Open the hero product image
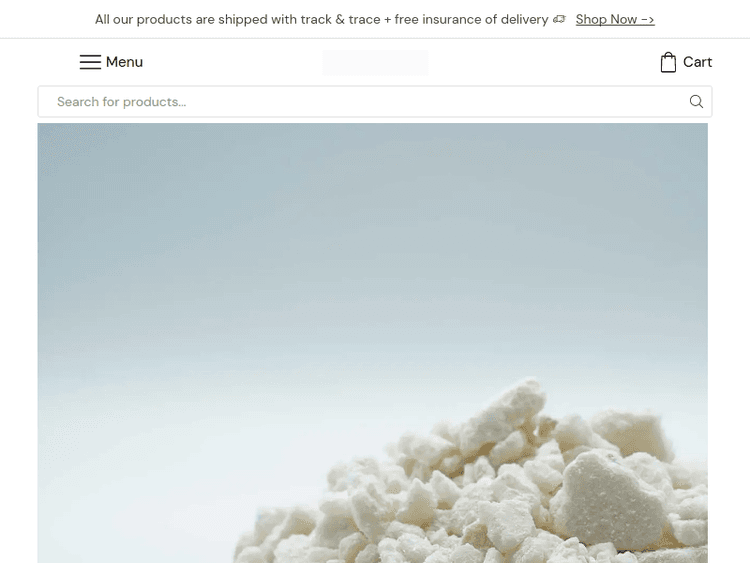The width and height of the screenshot is (750, 563). click(x=373, y=343)
